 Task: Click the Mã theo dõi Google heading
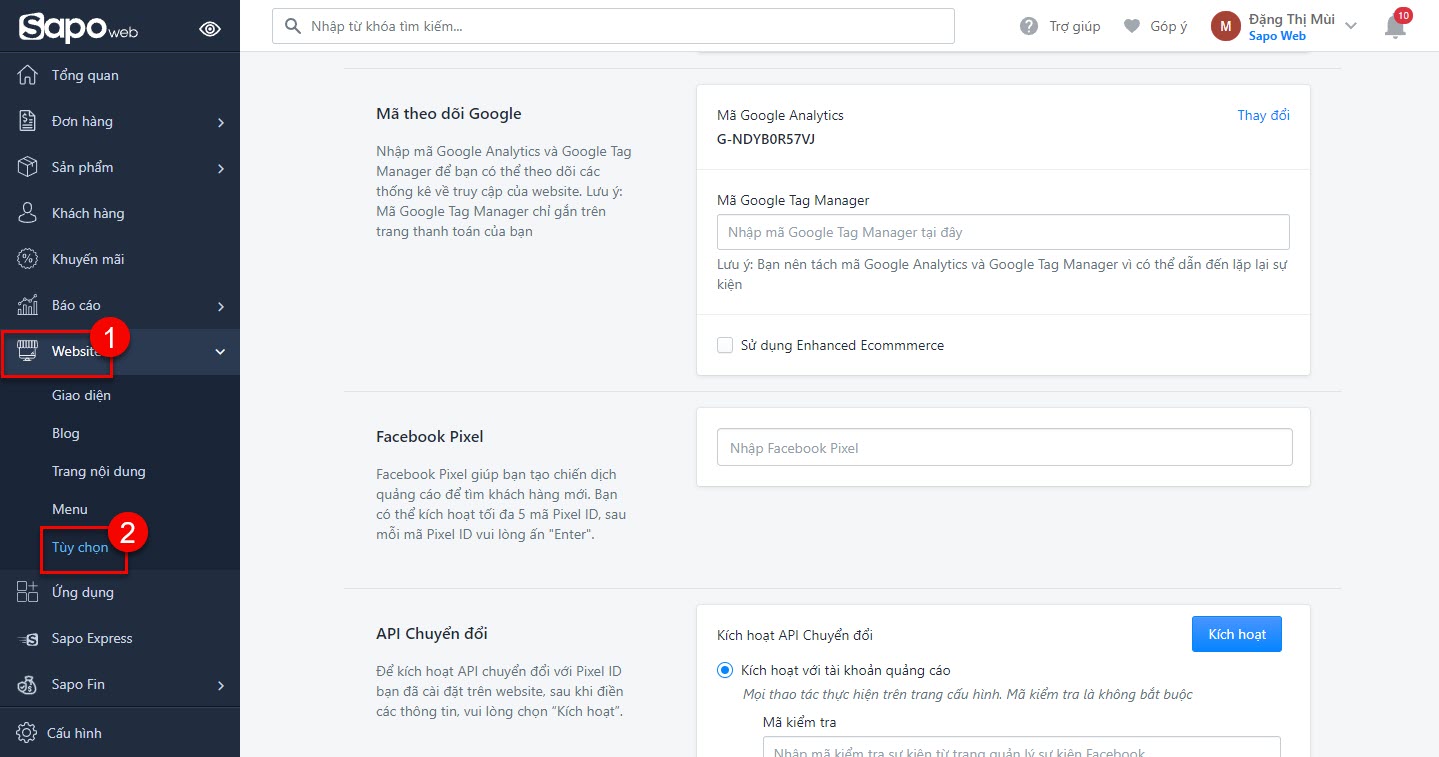[x=449, y=113]
